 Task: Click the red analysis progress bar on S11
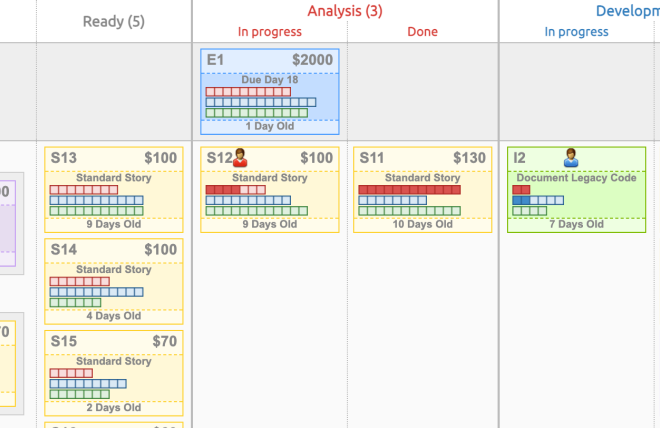(x=409, y=189)
